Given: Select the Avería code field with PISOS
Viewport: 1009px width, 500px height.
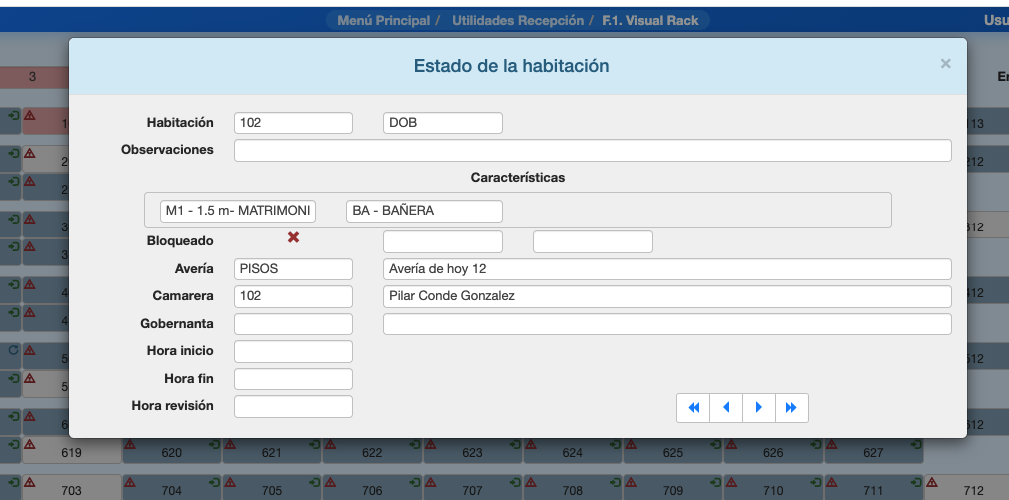Looking at the screenshot, I should (293, 269).
